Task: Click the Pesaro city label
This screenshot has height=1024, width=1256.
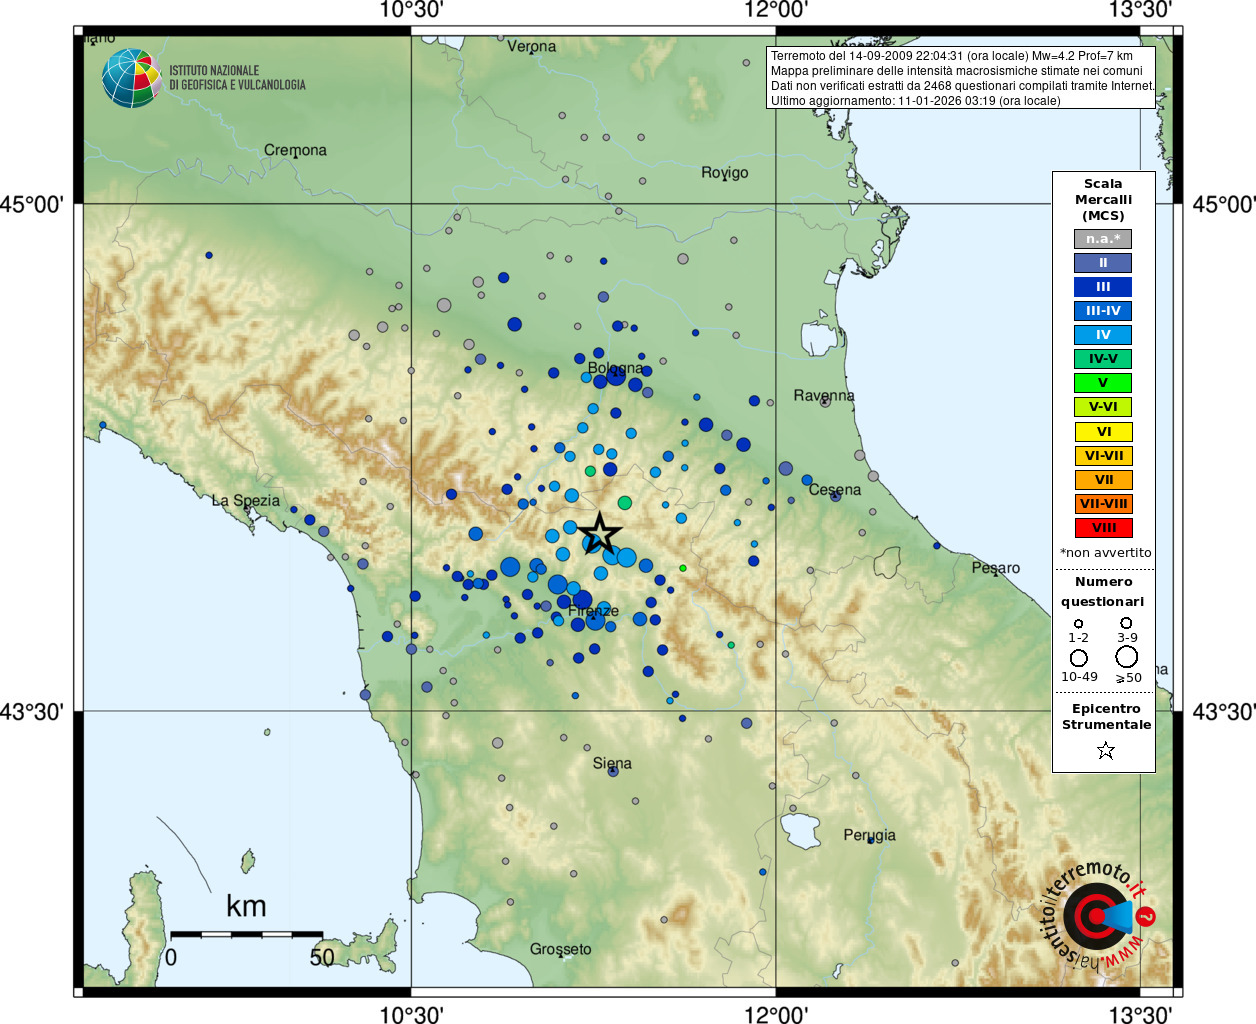Action: click(996, 568)
